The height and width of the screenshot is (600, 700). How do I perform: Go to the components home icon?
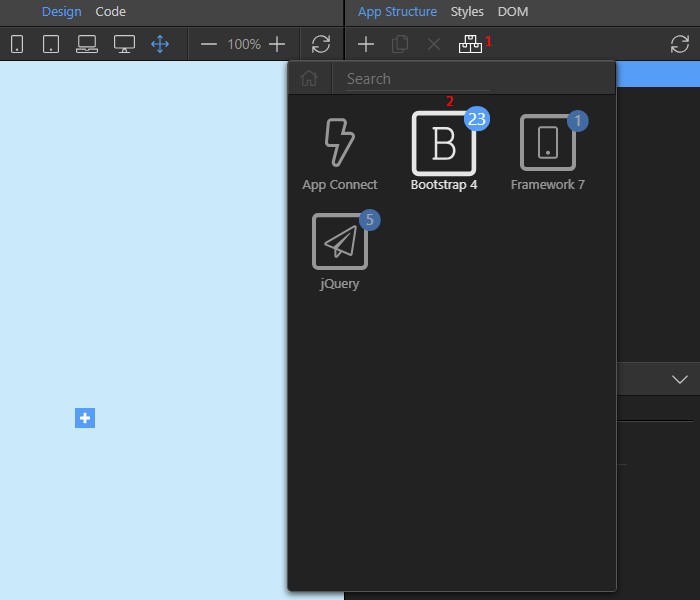coord(309,79)
